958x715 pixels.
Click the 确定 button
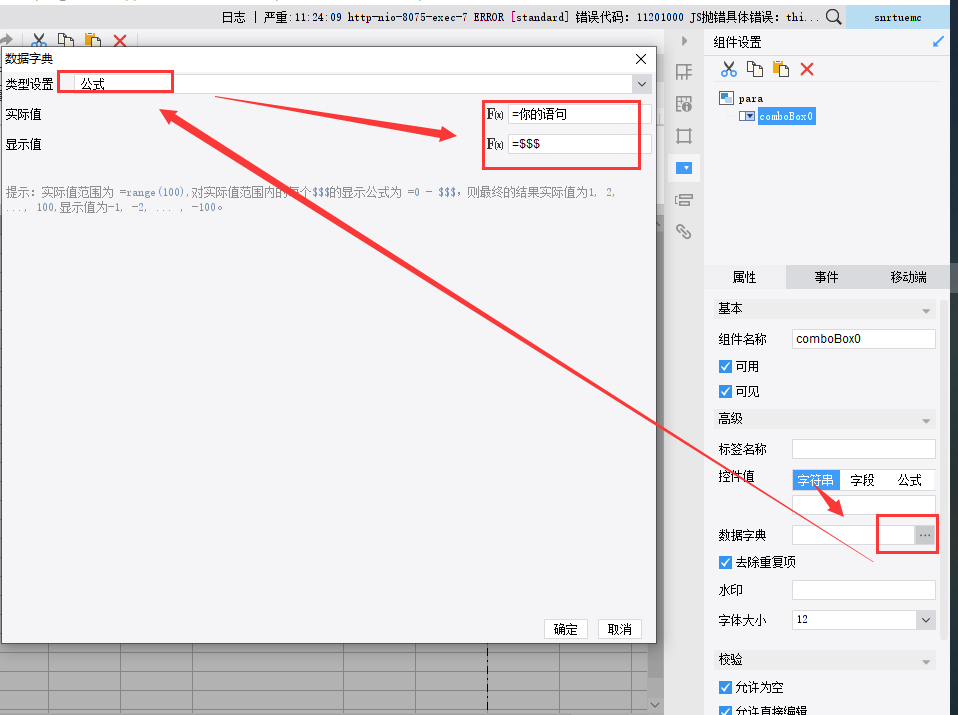coord(565,629)
